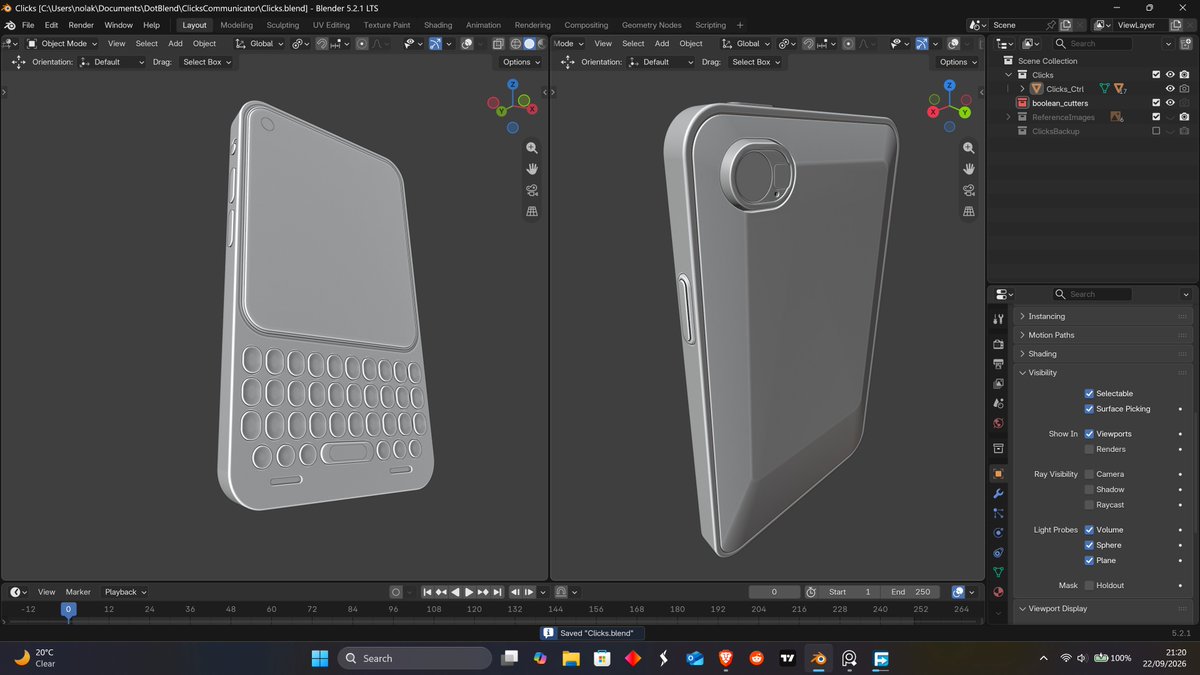Image resolution: width=1200 pixels, height=675 pixels.
Task: Open the Tool properties tab
Action: [997, 319]
